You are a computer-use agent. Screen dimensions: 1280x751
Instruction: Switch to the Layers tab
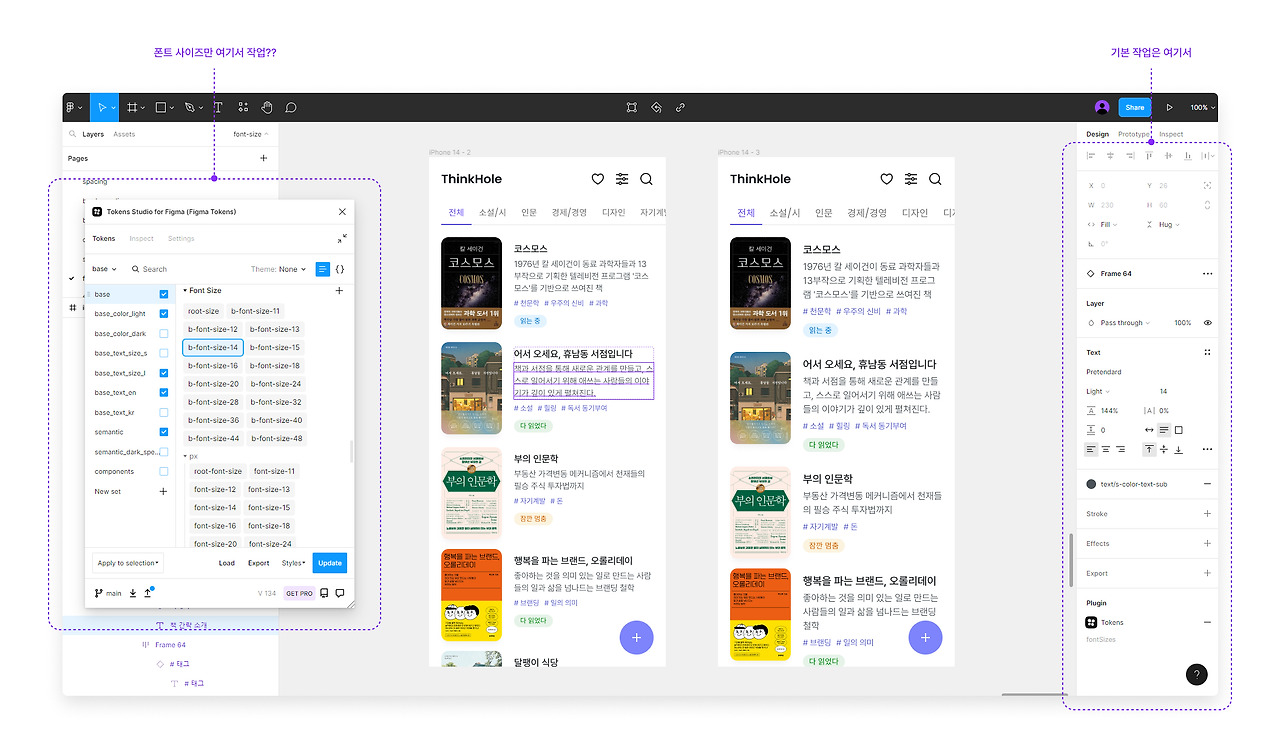click(x=93, y=134)
